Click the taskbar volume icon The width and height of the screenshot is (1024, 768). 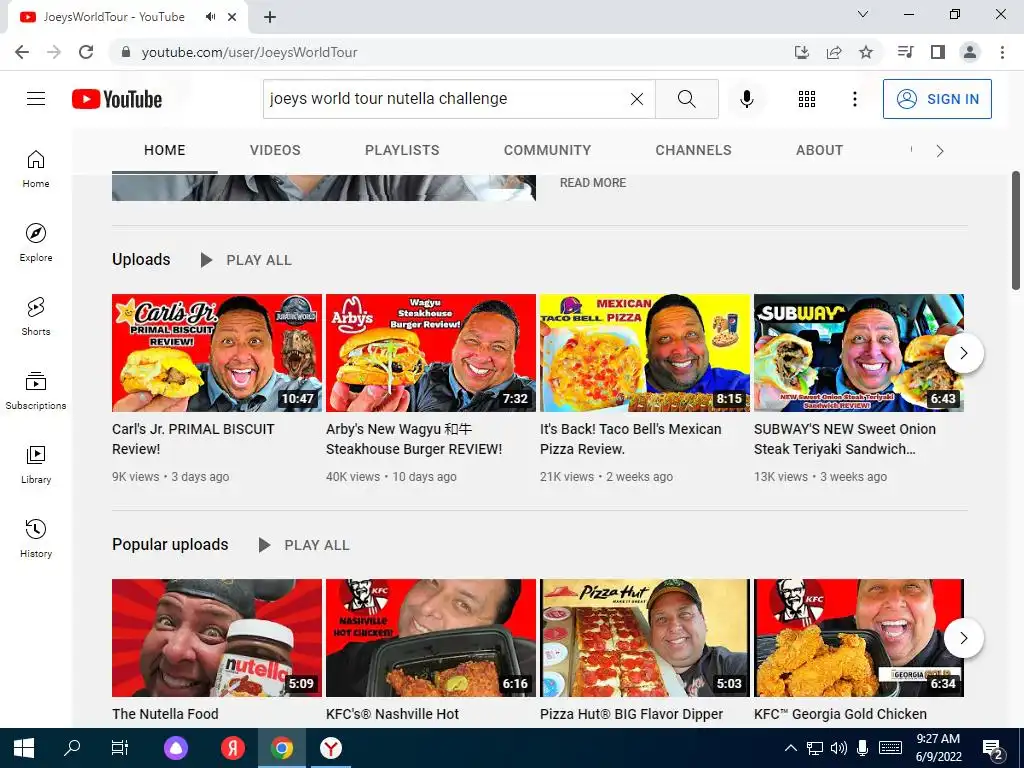coord(839,748)
